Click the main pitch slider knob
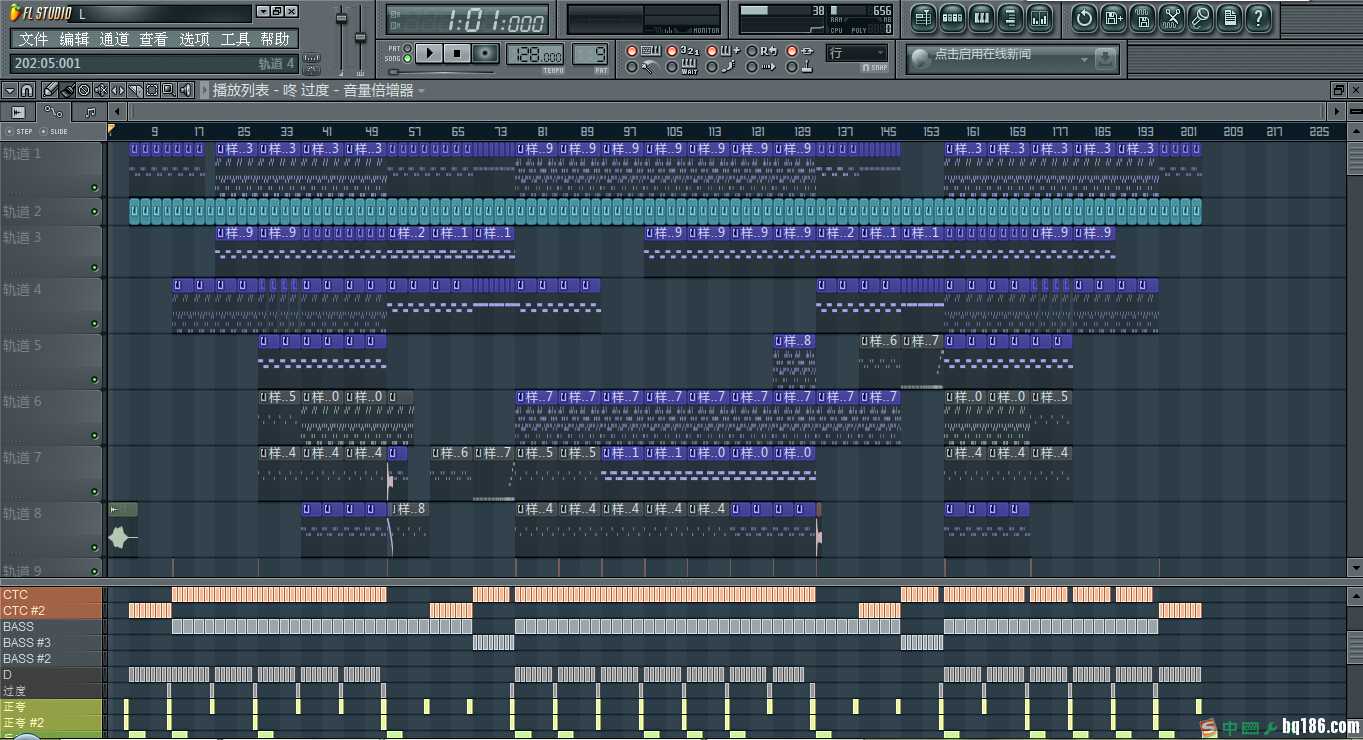The width and height of the screenshot is (1363, 740). [x=360, y=37]
